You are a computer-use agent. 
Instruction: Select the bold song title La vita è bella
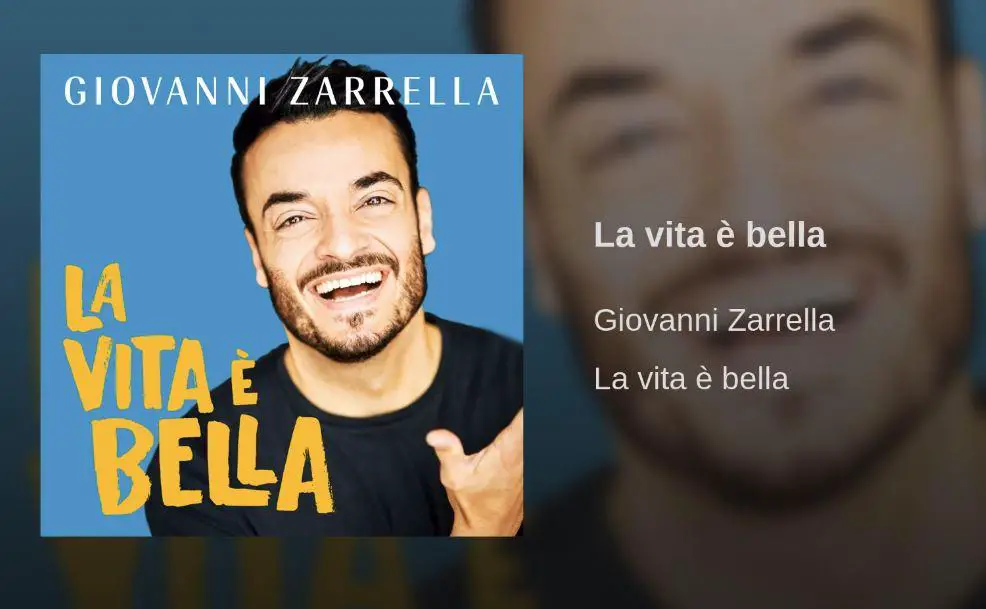(709, 235)
